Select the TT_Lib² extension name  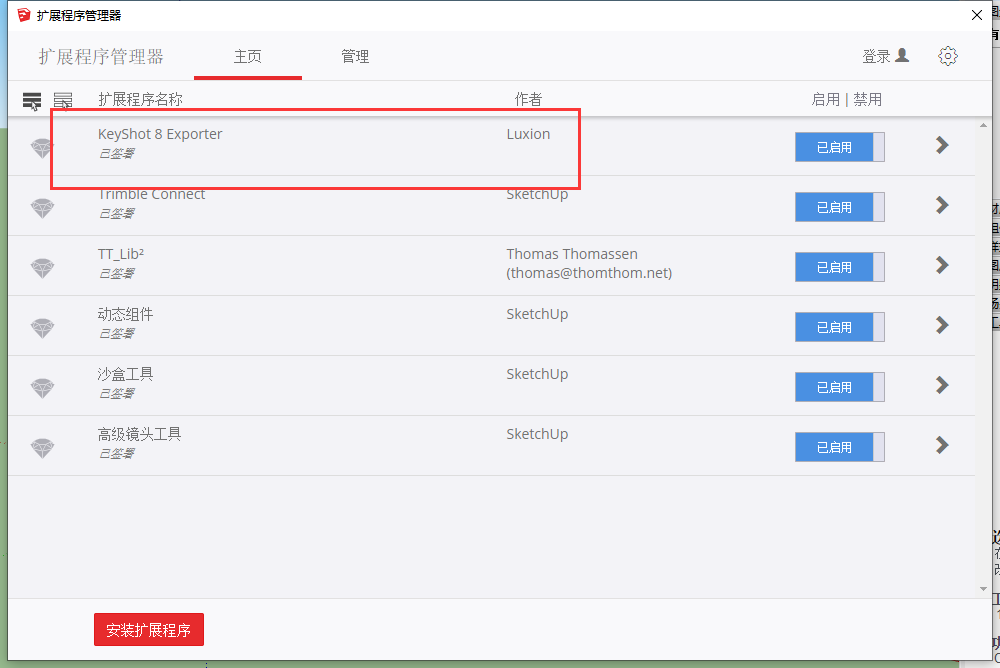121,254
